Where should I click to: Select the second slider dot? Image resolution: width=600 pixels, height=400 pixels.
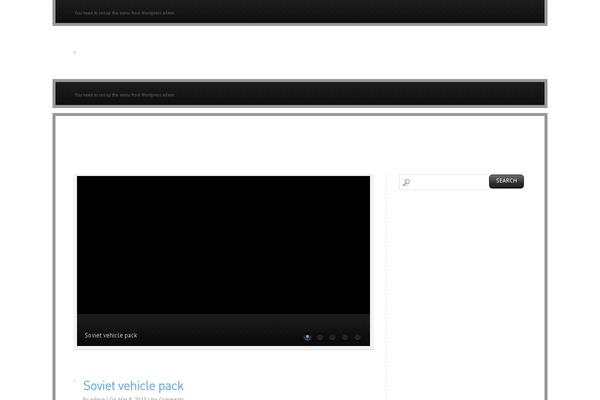320,337
